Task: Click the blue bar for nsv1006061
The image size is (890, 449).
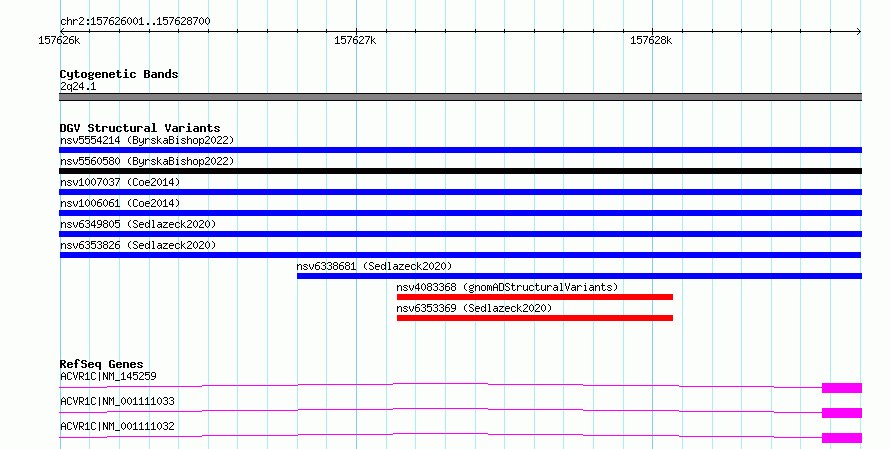Action: tap(460, 213)
